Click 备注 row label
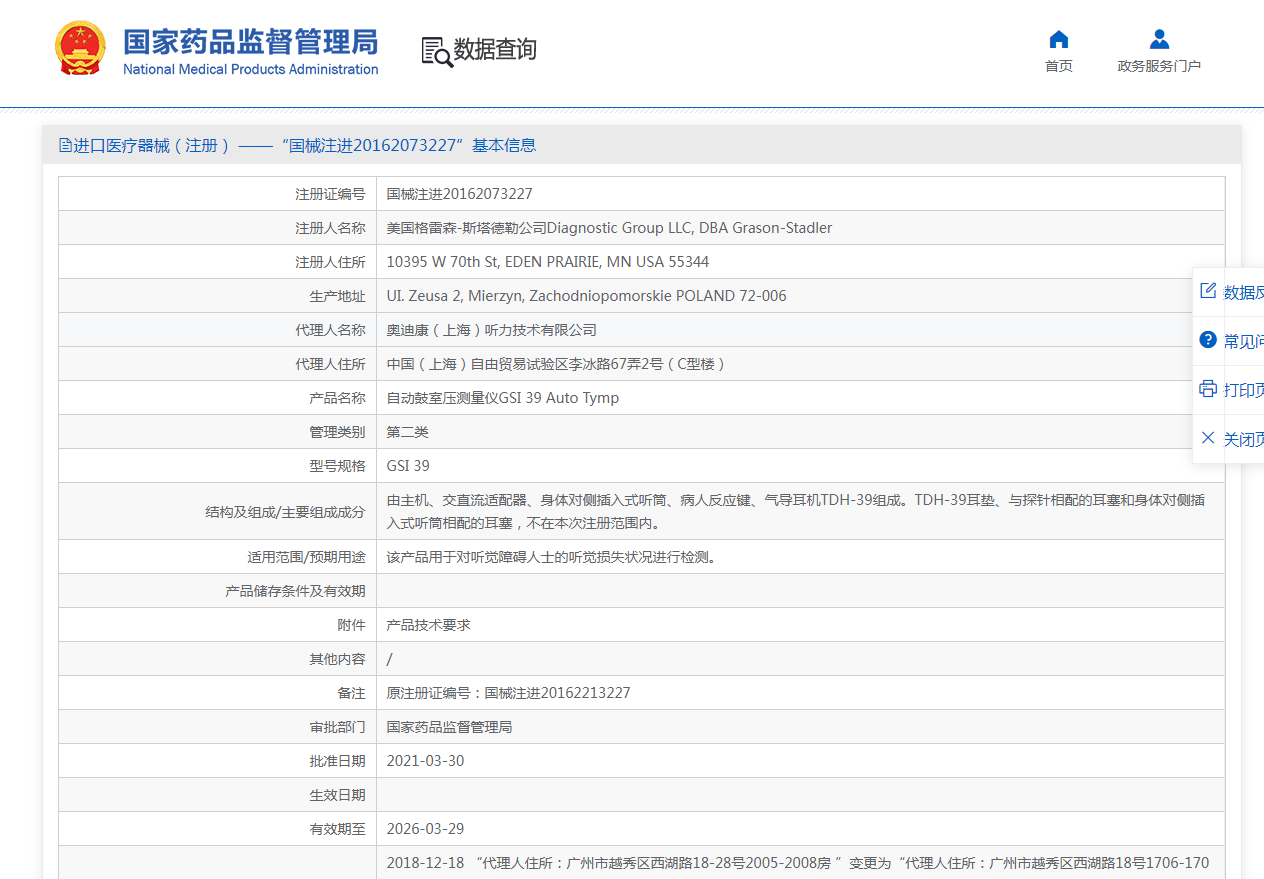 click(351, 693)
